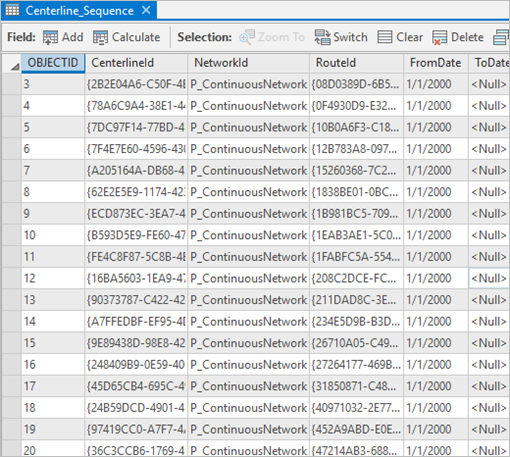Click the RouteId cell of row 9

pos(356,214)
